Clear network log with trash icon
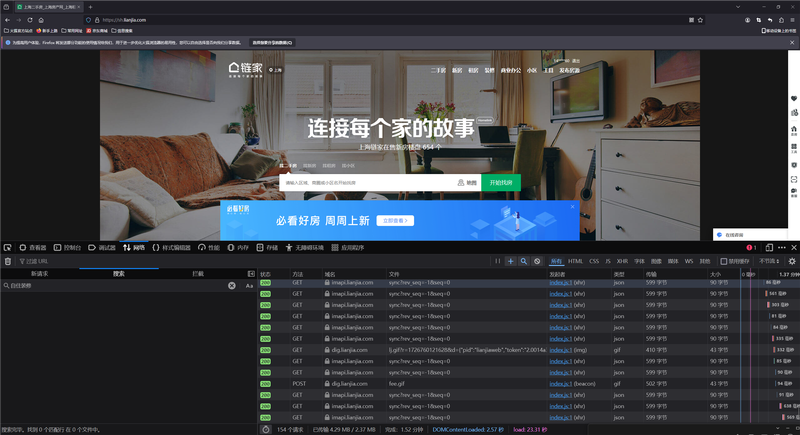This screenshot has height=435, width=800. tap(8, 261)
